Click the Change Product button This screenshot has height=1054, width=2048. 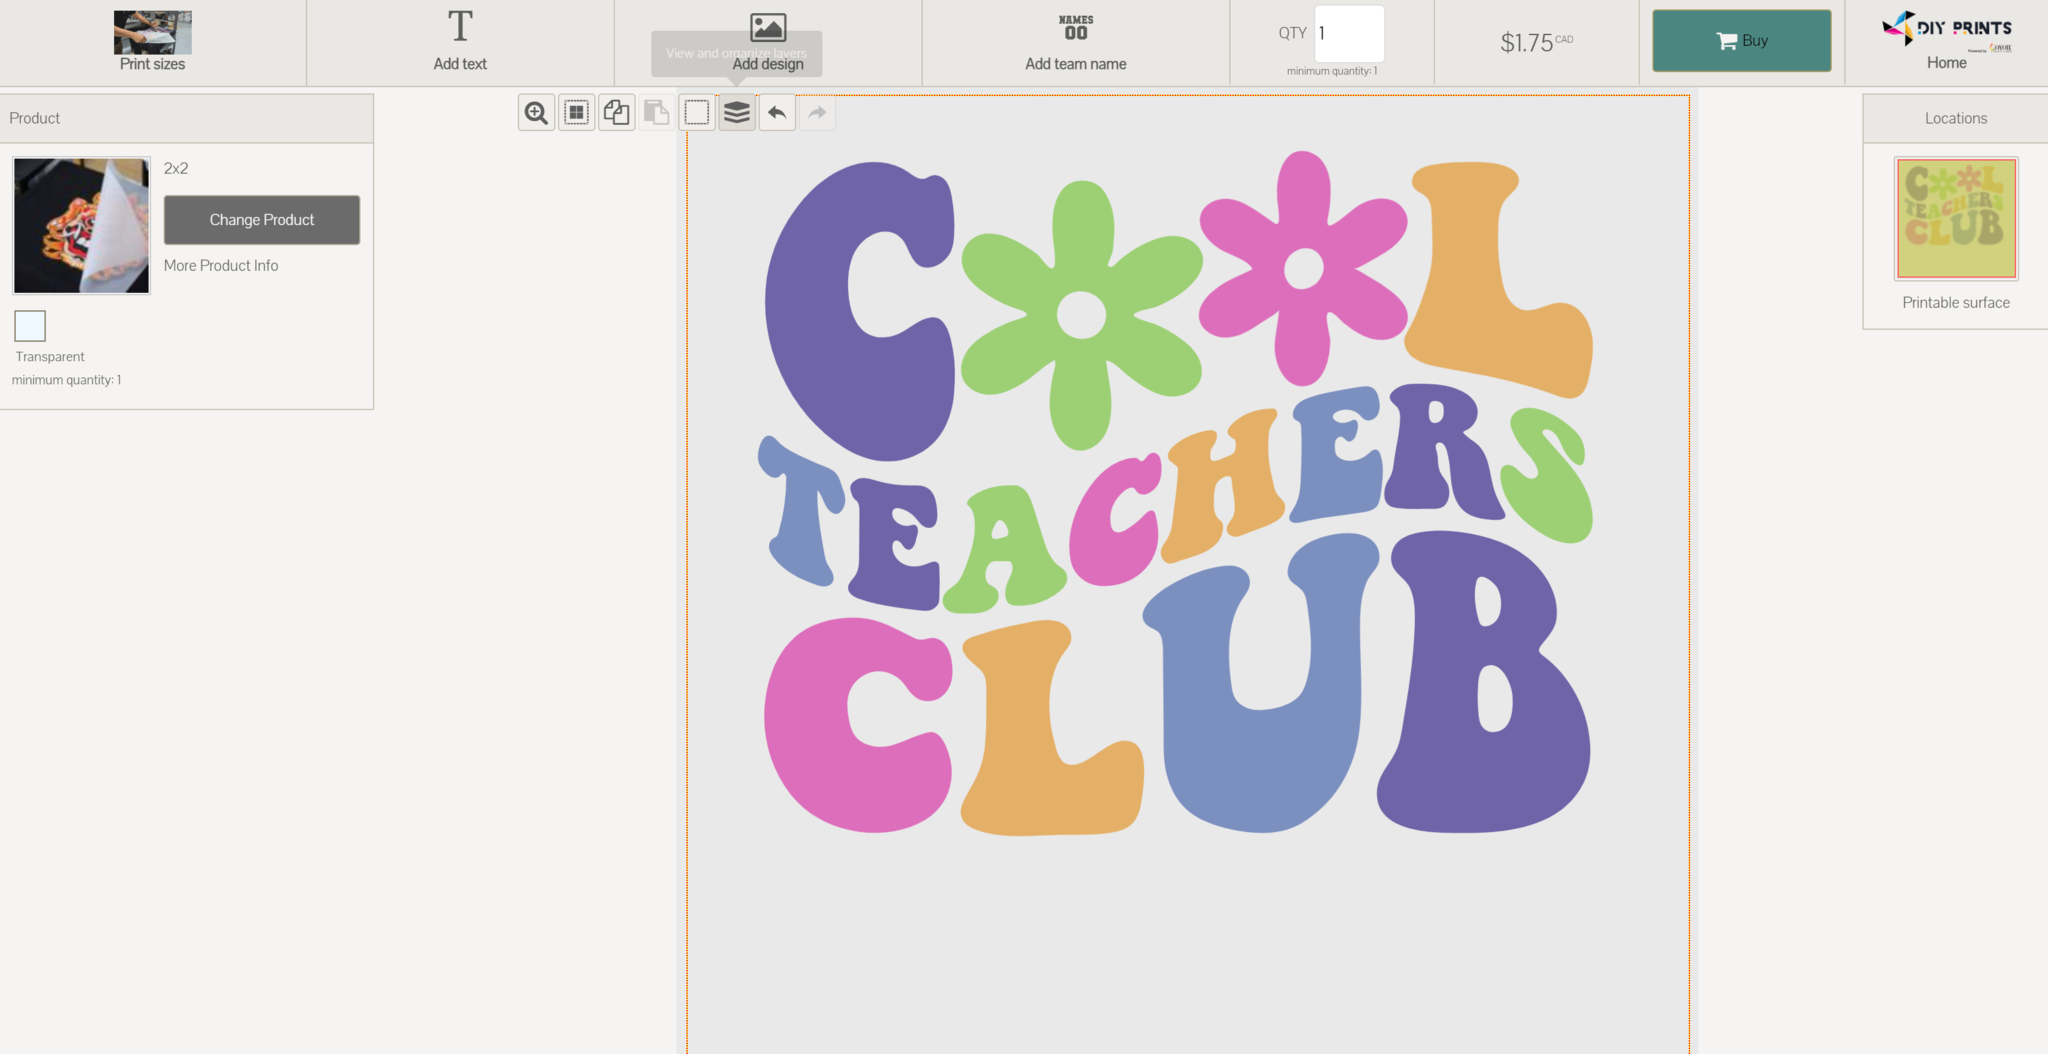pyautogui.click(x=262, y=220)
